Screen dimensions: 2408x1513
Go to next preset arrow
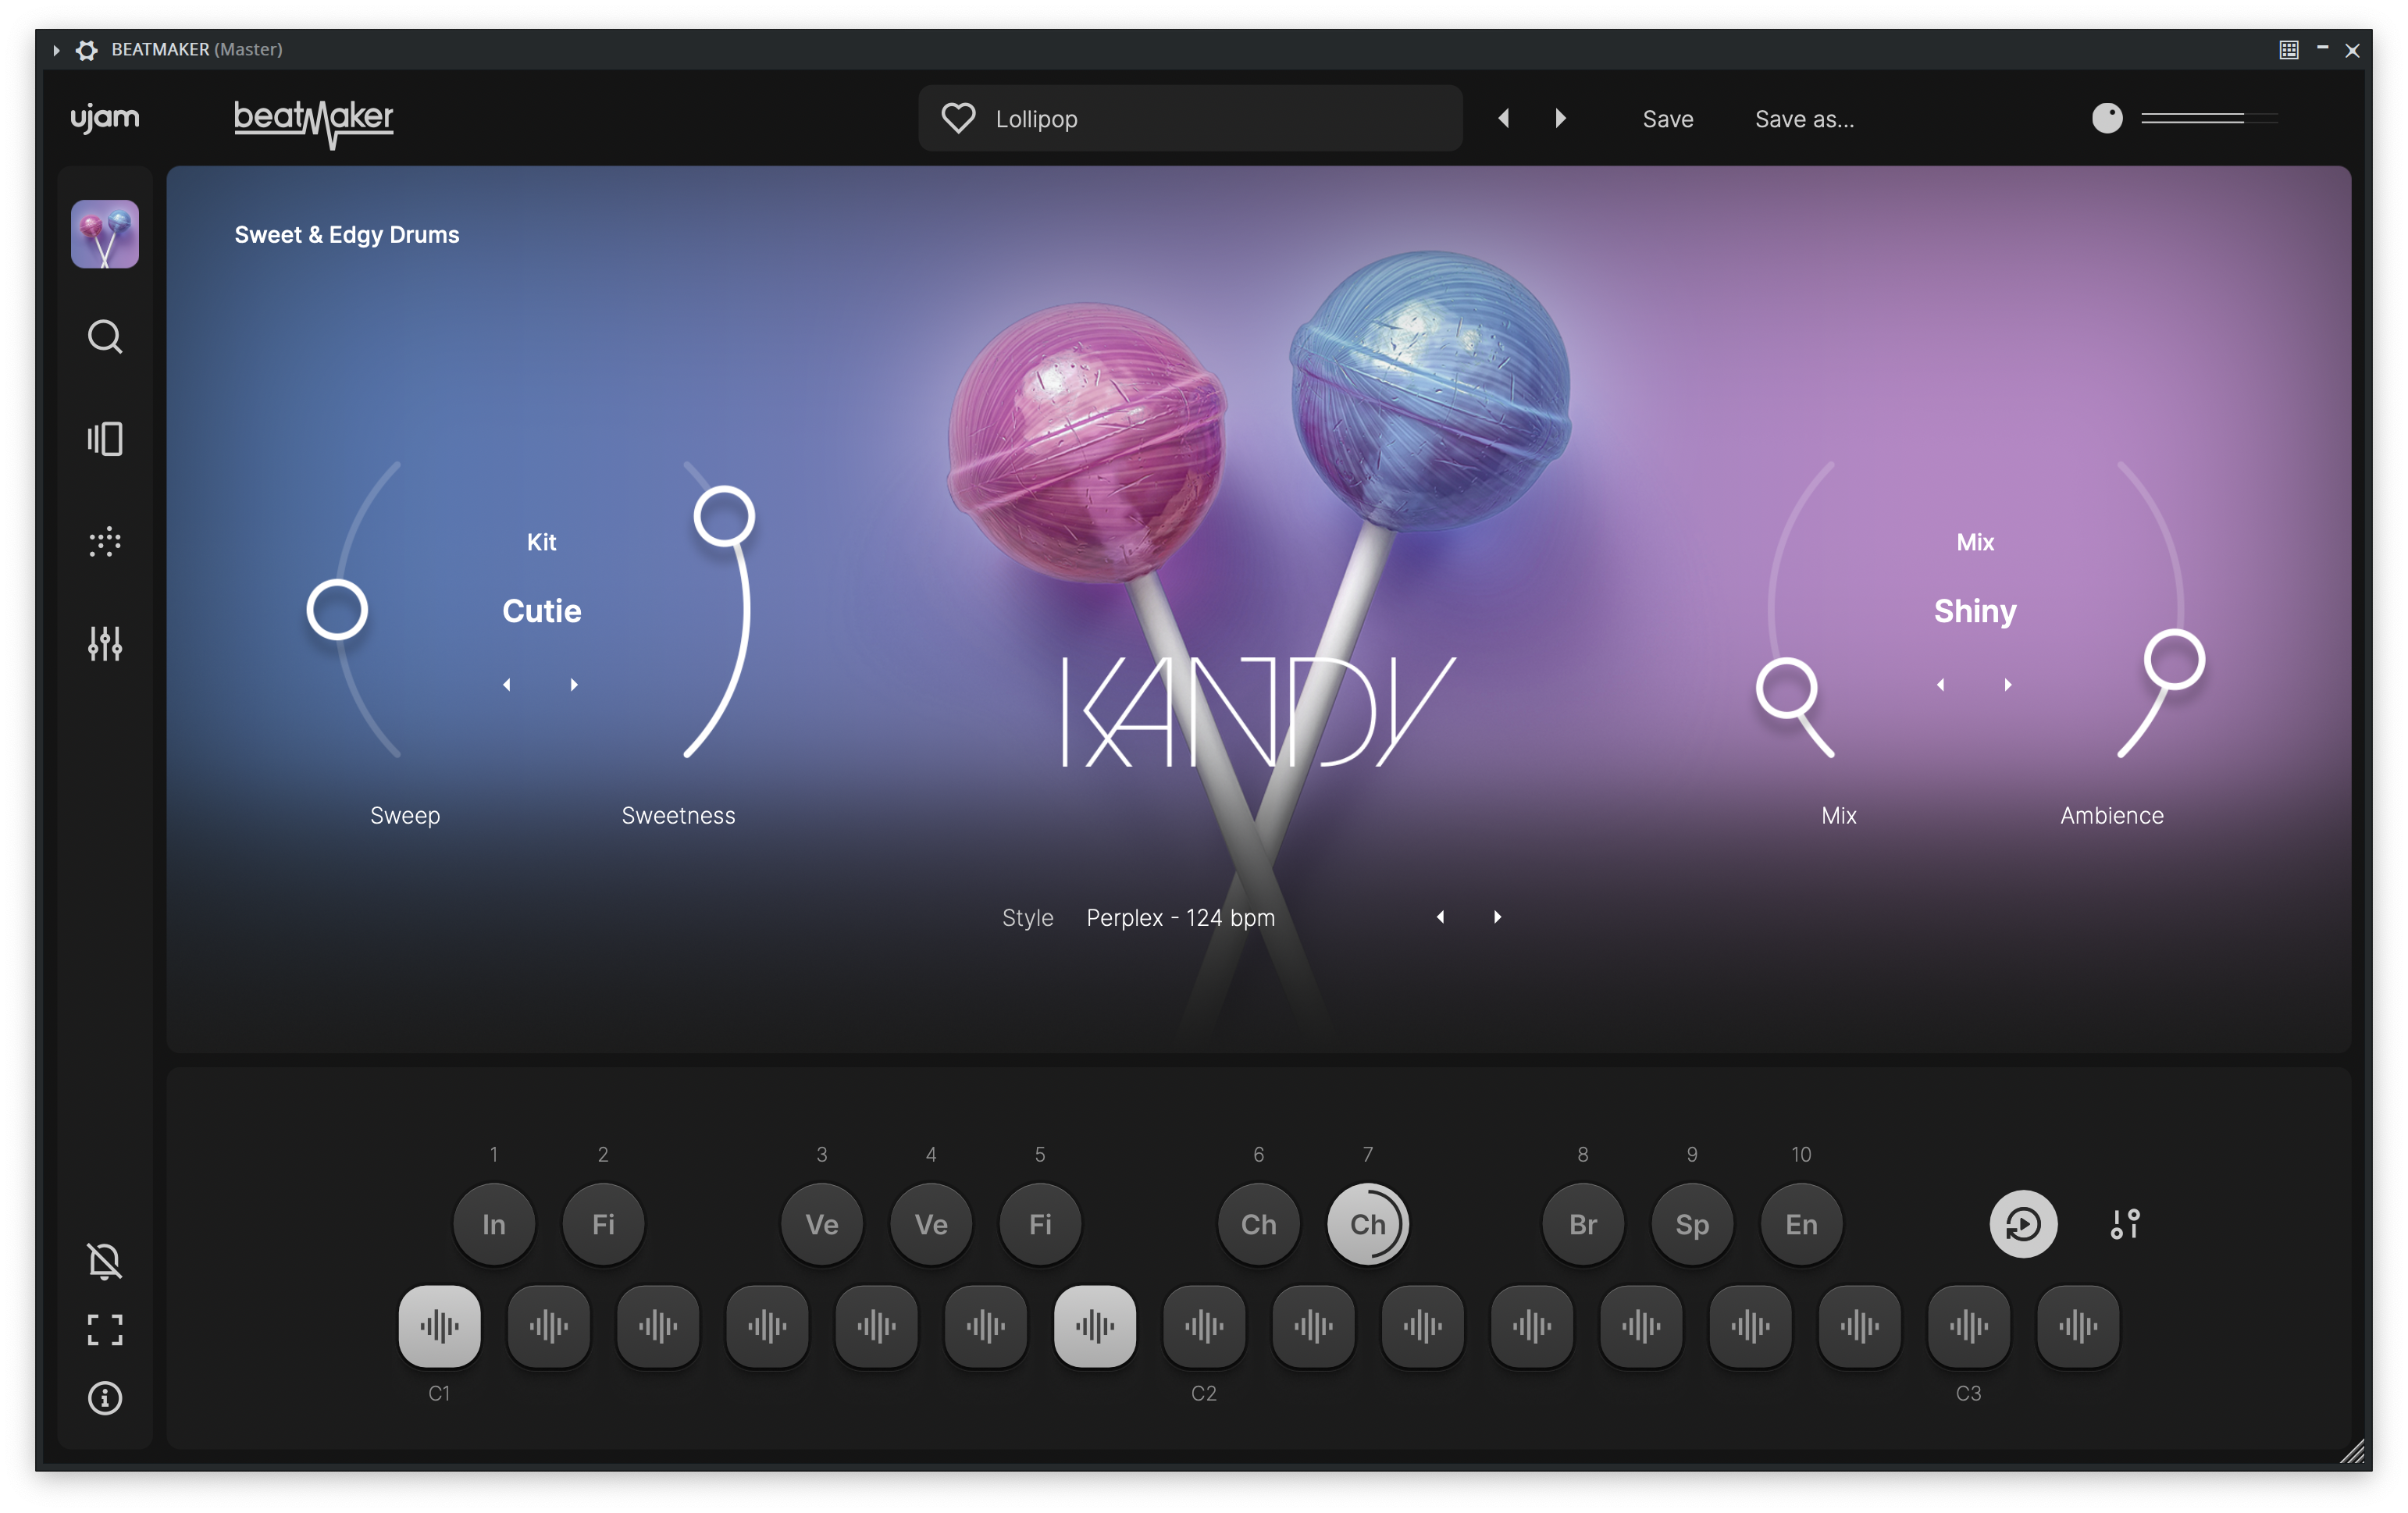1561,119
